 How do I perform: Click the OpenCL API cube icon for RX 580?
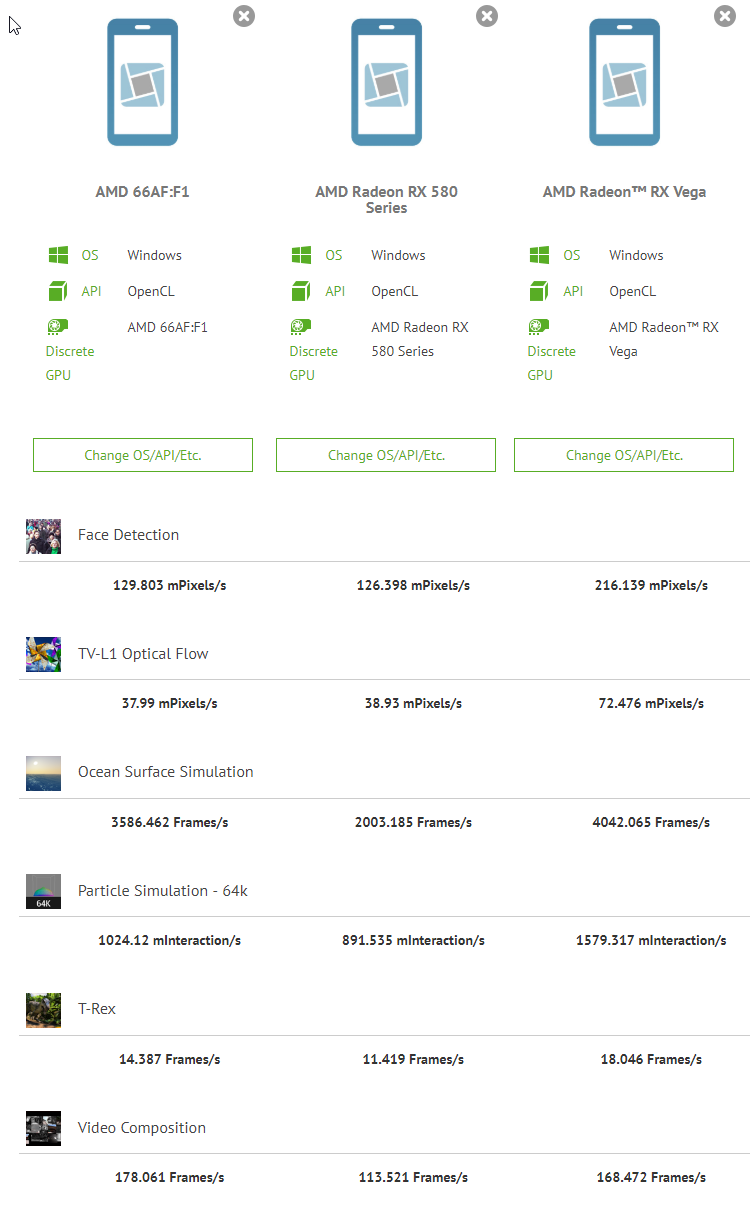[301, 291]
